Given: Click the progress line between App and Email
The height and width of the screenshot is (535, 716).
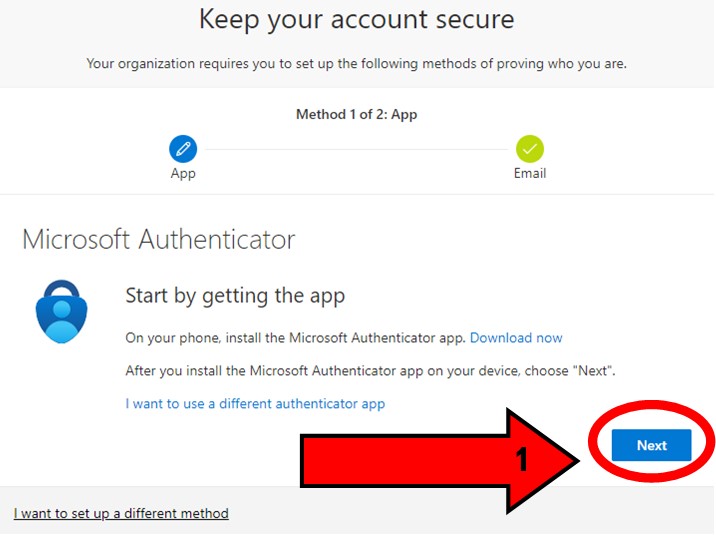Looking at the screenshot, I should click(356, 149).
